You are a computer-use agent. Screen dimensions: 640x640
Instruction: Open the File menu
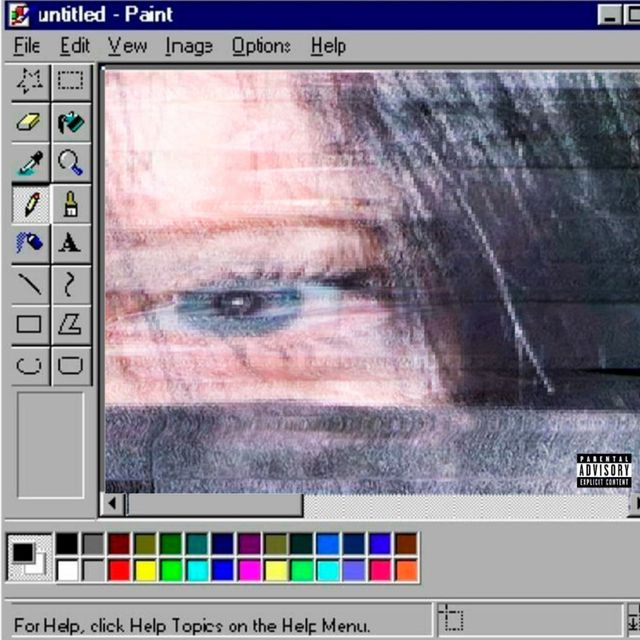click(27, 46)
